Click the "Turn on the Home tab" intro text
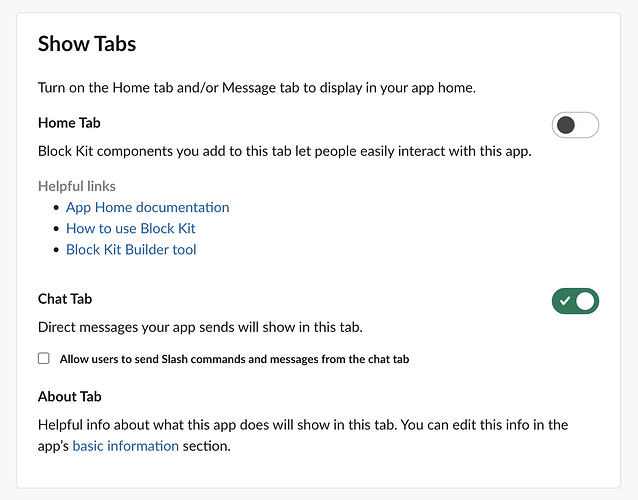Screen dimensions: 638x500 256,87
